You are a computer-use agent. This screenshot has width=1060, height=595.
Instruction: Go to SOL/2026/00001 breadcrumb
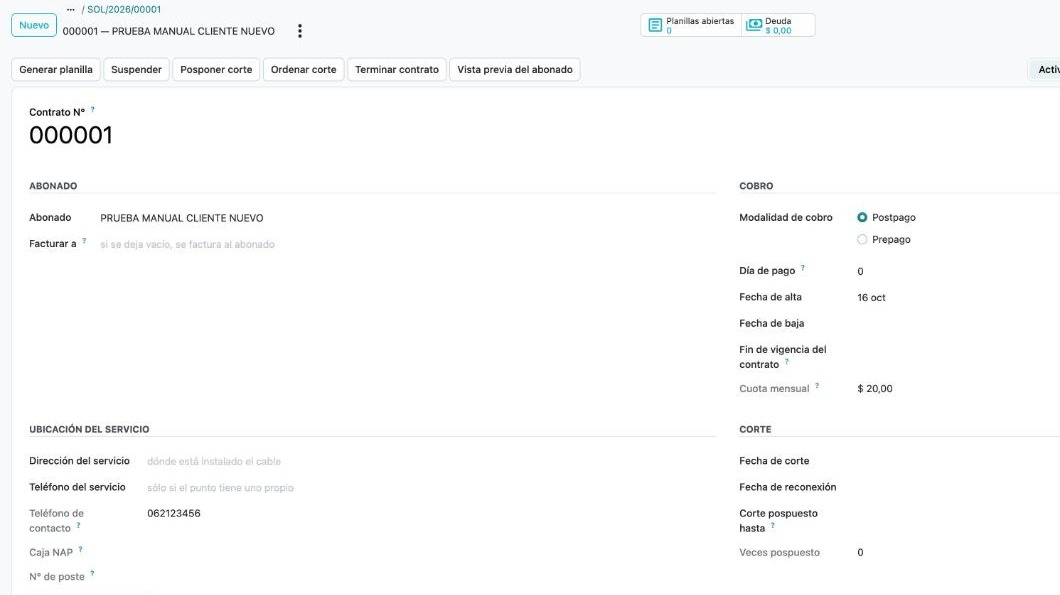tap(124, 9)
